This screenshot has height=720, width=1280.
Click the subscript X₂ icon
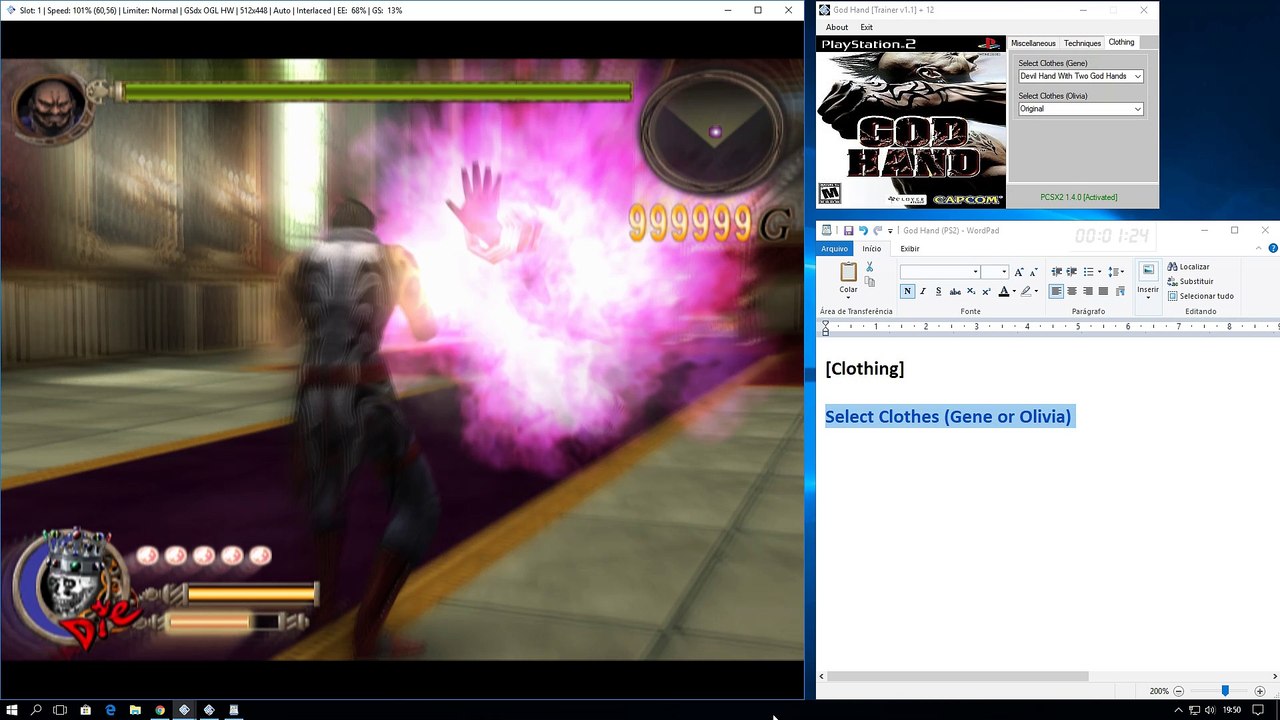[971, 291]
